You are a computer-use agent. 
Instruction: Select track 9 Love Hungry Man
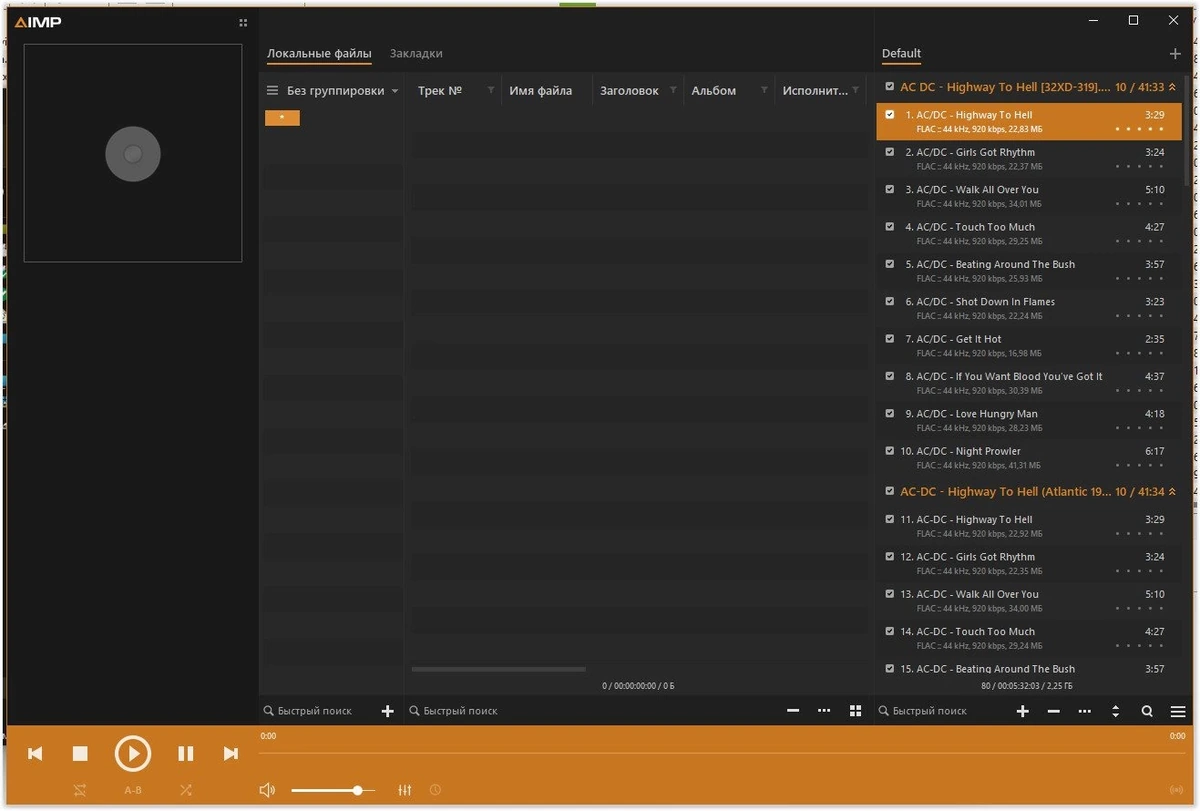point(1029,420)
